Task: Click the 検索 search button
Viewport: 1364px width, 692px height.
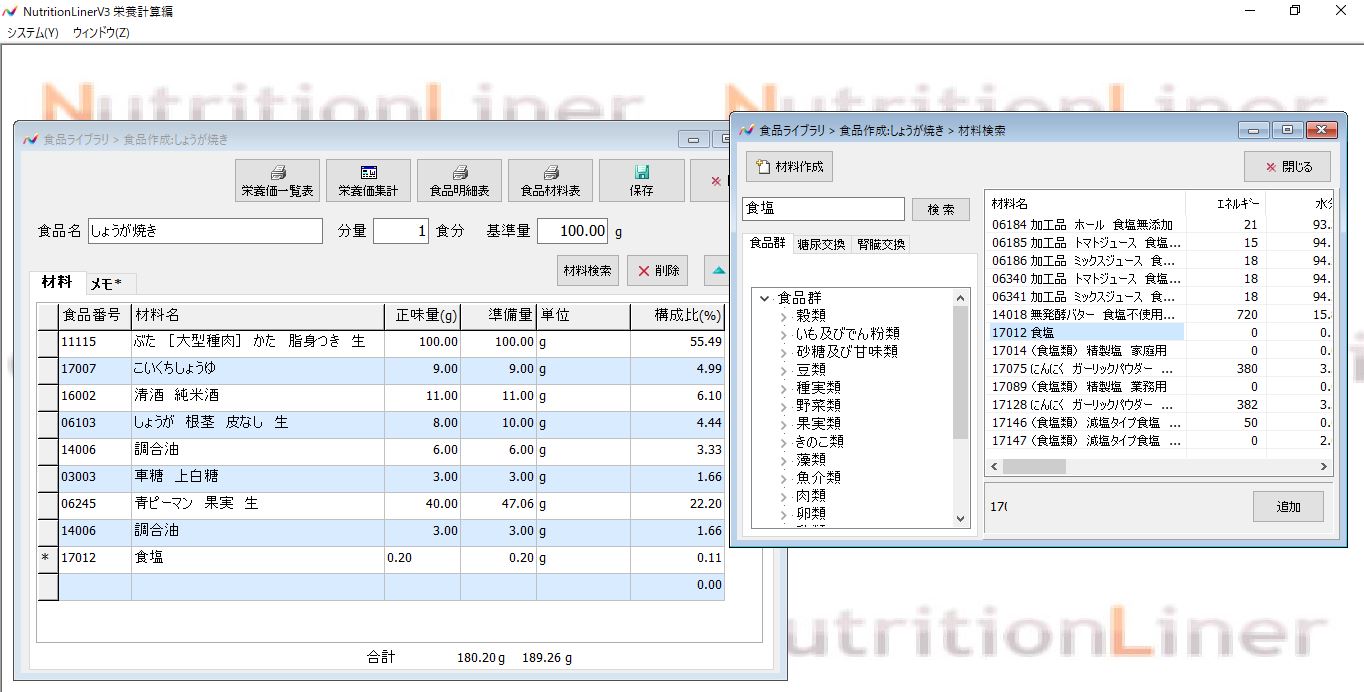Action: pyautogui.click(x=941, y=209)
